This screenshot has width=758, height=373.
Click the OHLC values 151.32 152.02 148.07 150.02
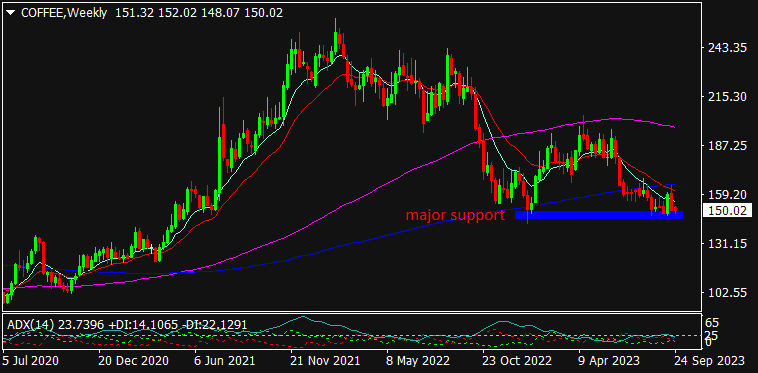(x=199, y=13)
